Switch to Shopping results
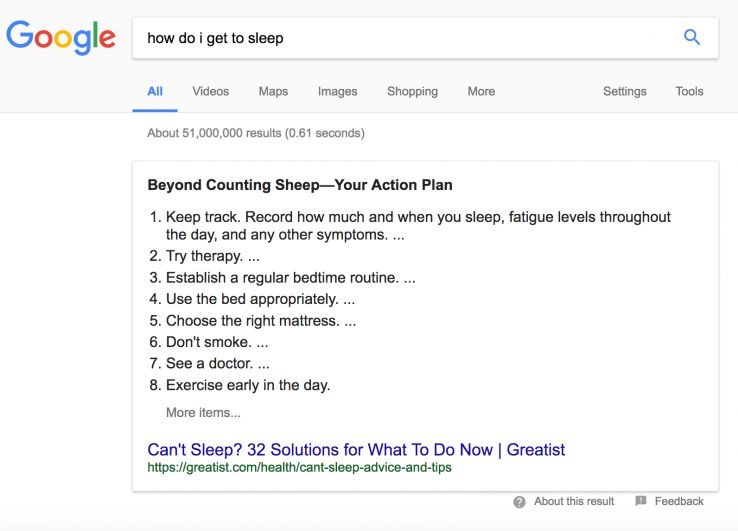This screenshot has width=738, height=531. 412,91
